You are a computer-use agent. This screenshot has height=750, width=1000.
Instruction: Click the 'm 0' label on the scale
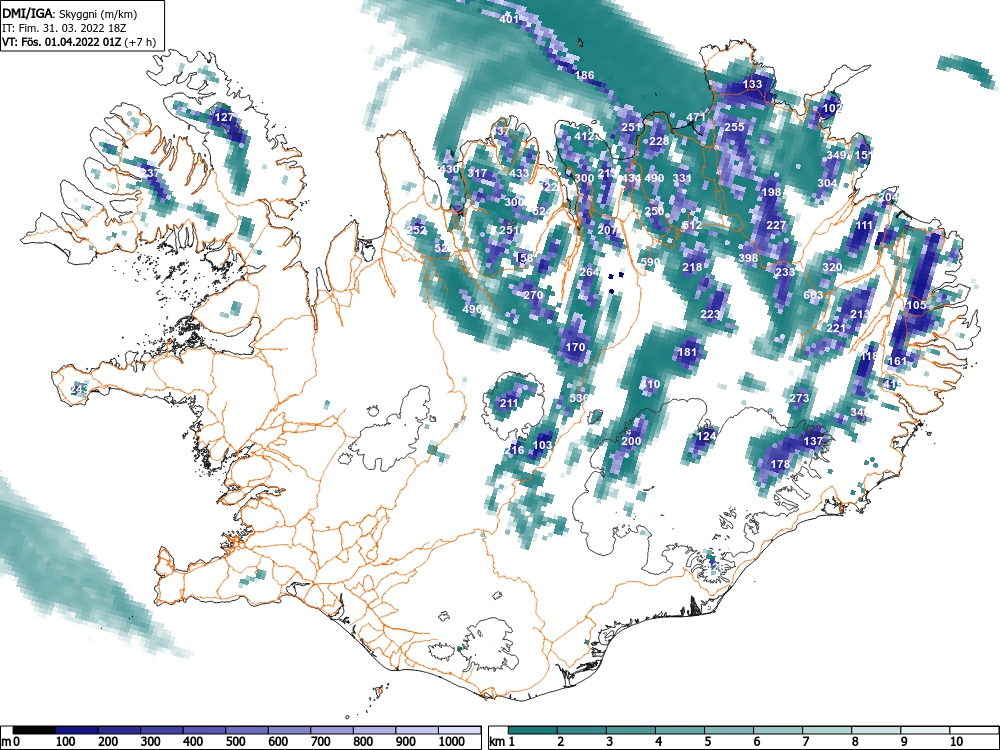(x=10, y=742)
